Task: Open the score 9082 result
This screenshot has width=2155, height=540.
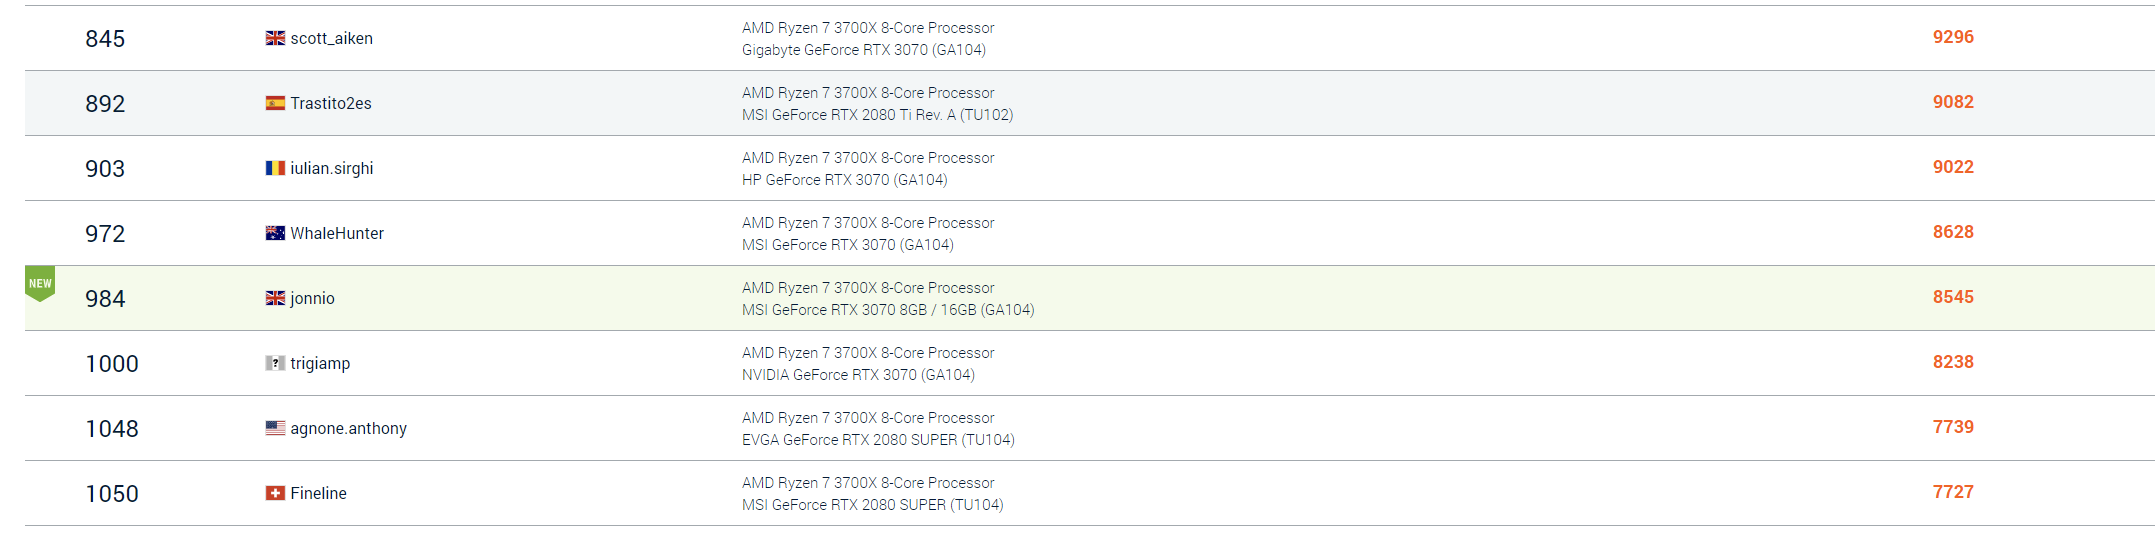Action: coord(1952,102)
